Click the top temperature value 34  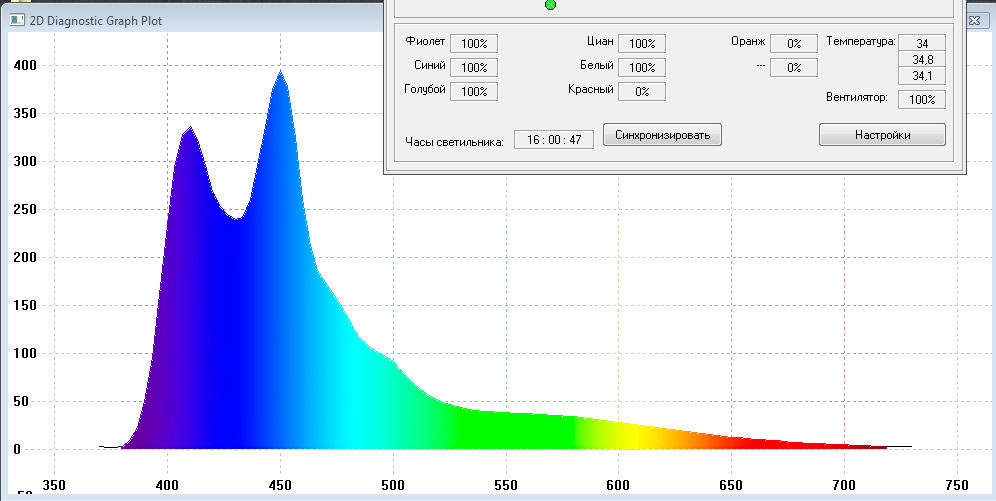tap(922, 43)
